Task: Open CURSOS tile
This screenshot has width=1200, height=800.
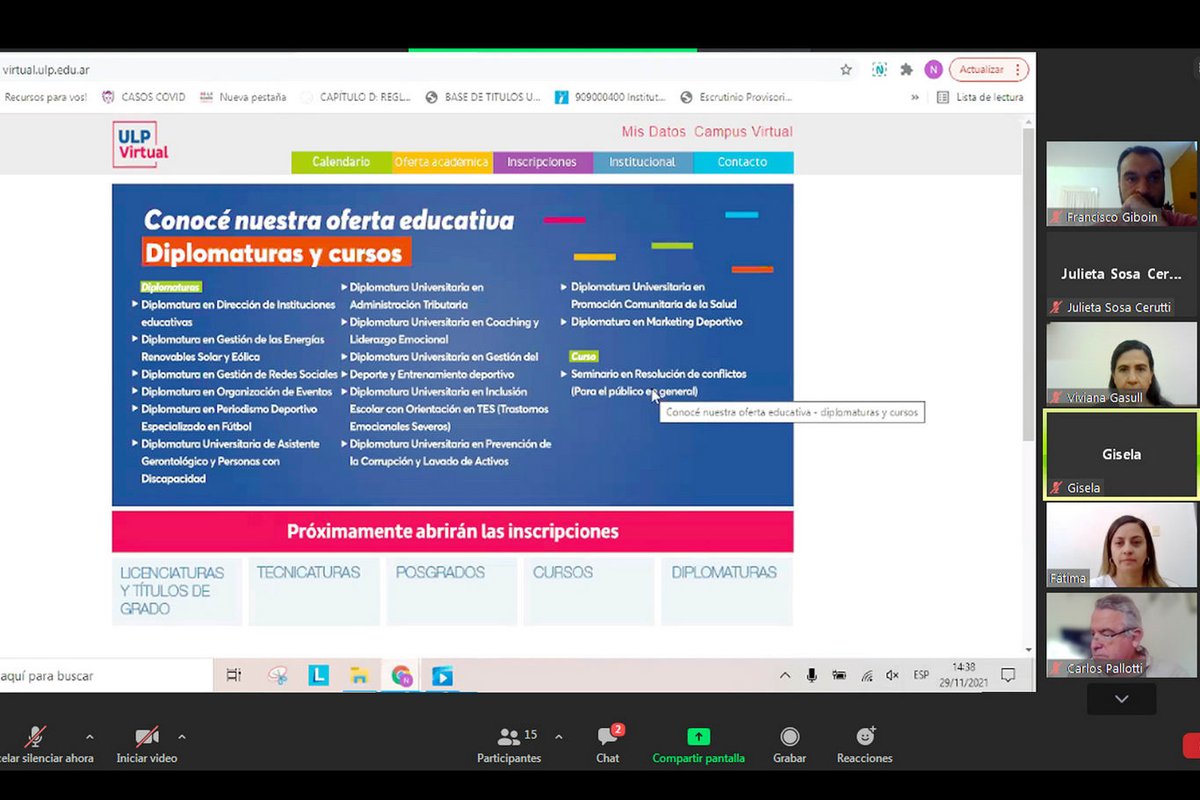Action: pyautogui.click(x=589, y=592)
